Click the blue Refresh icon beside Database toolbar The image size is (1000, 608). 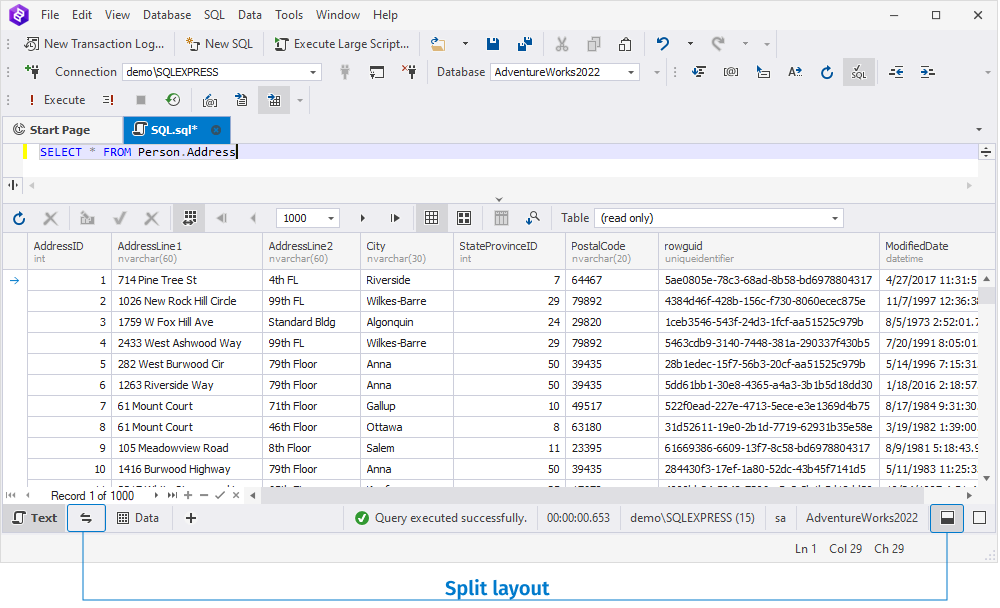tap(827, 72)
